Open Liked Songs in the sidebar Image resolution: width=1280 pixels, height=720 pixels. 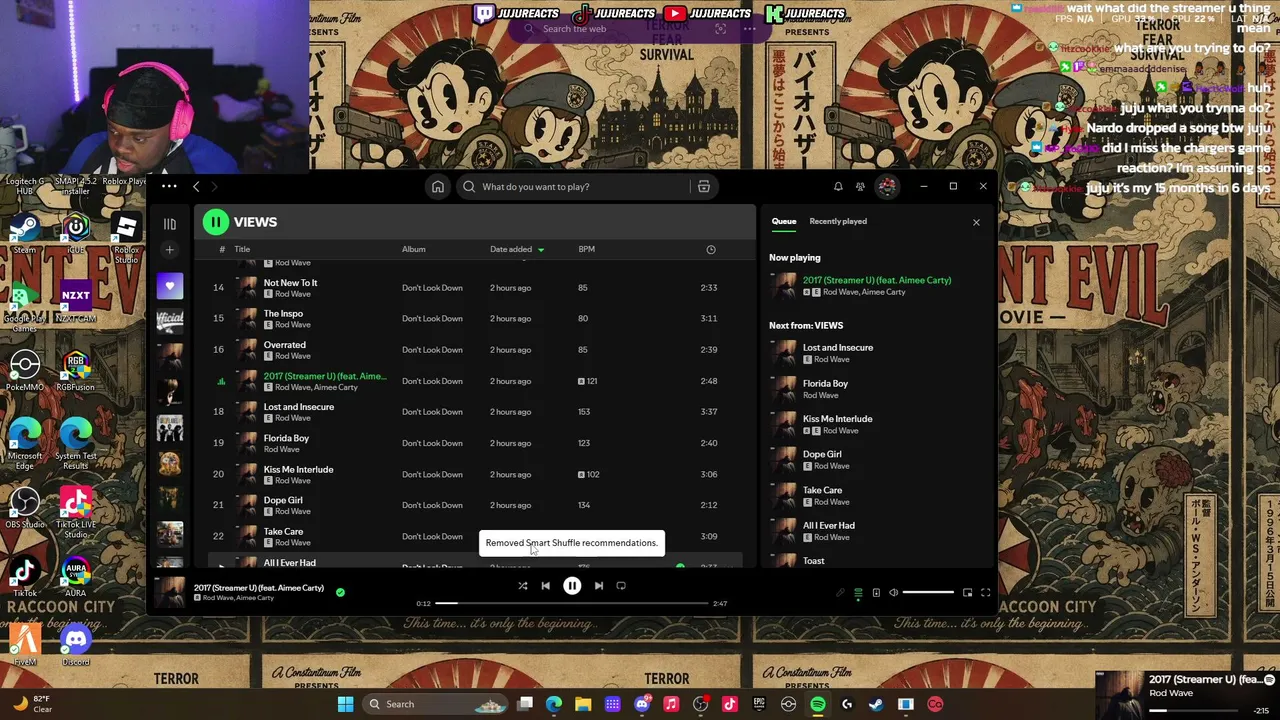click(170, 286)
